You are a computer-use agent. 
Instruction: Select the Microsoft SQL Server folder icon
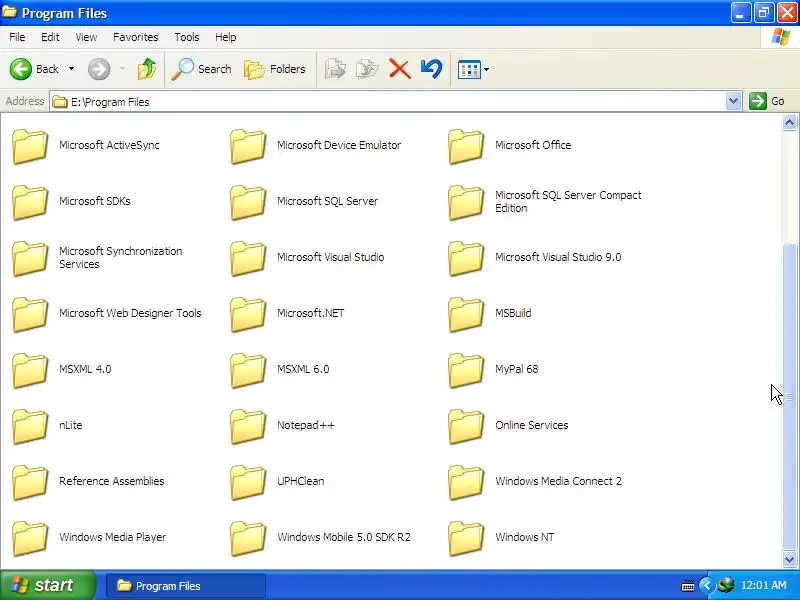coord(248,203)
